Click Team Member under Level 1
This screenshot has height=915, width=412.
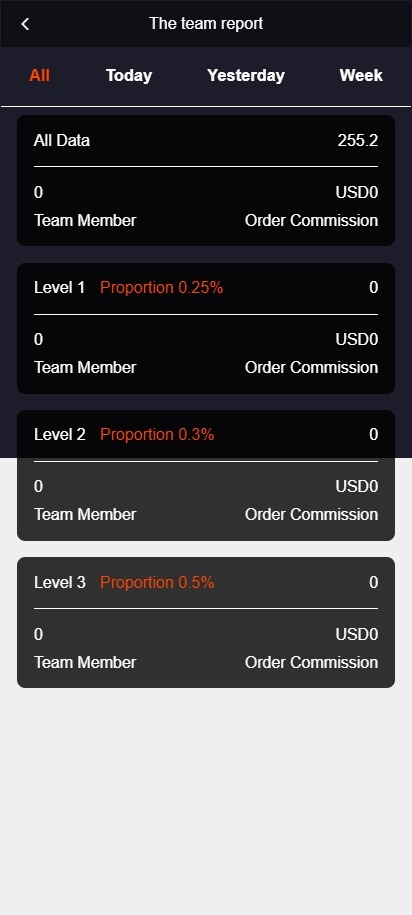click(85, 368)
